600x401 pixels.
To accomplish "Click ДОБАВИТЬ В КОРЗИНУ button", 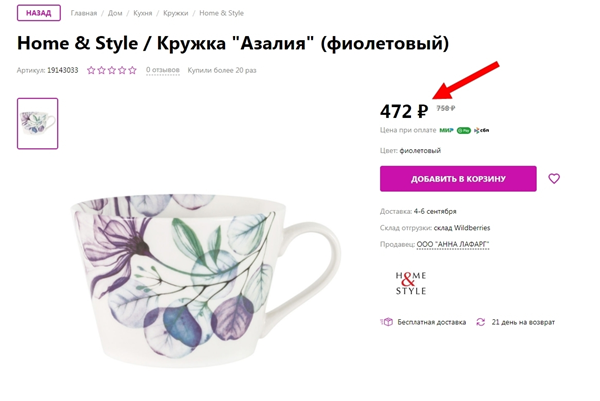I will pyautogui.click(x=458, y=179).
